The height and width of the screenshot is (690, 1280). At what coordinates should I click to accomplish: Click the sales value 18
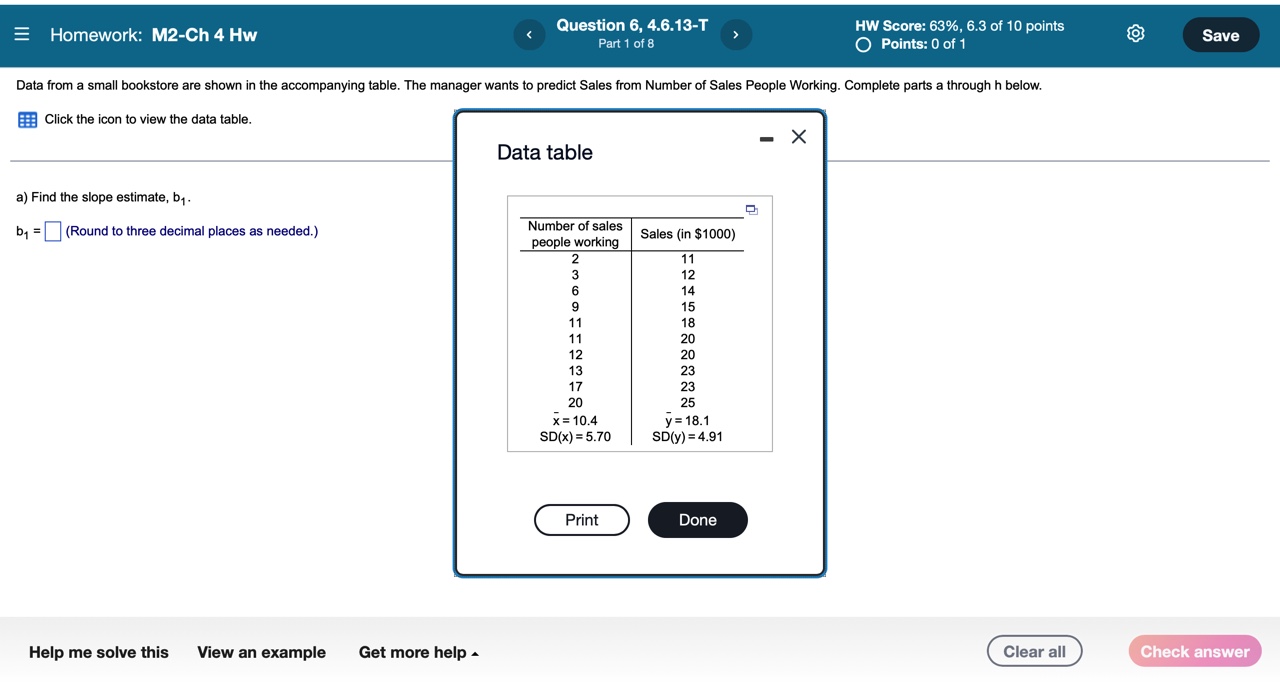[688, 323]
